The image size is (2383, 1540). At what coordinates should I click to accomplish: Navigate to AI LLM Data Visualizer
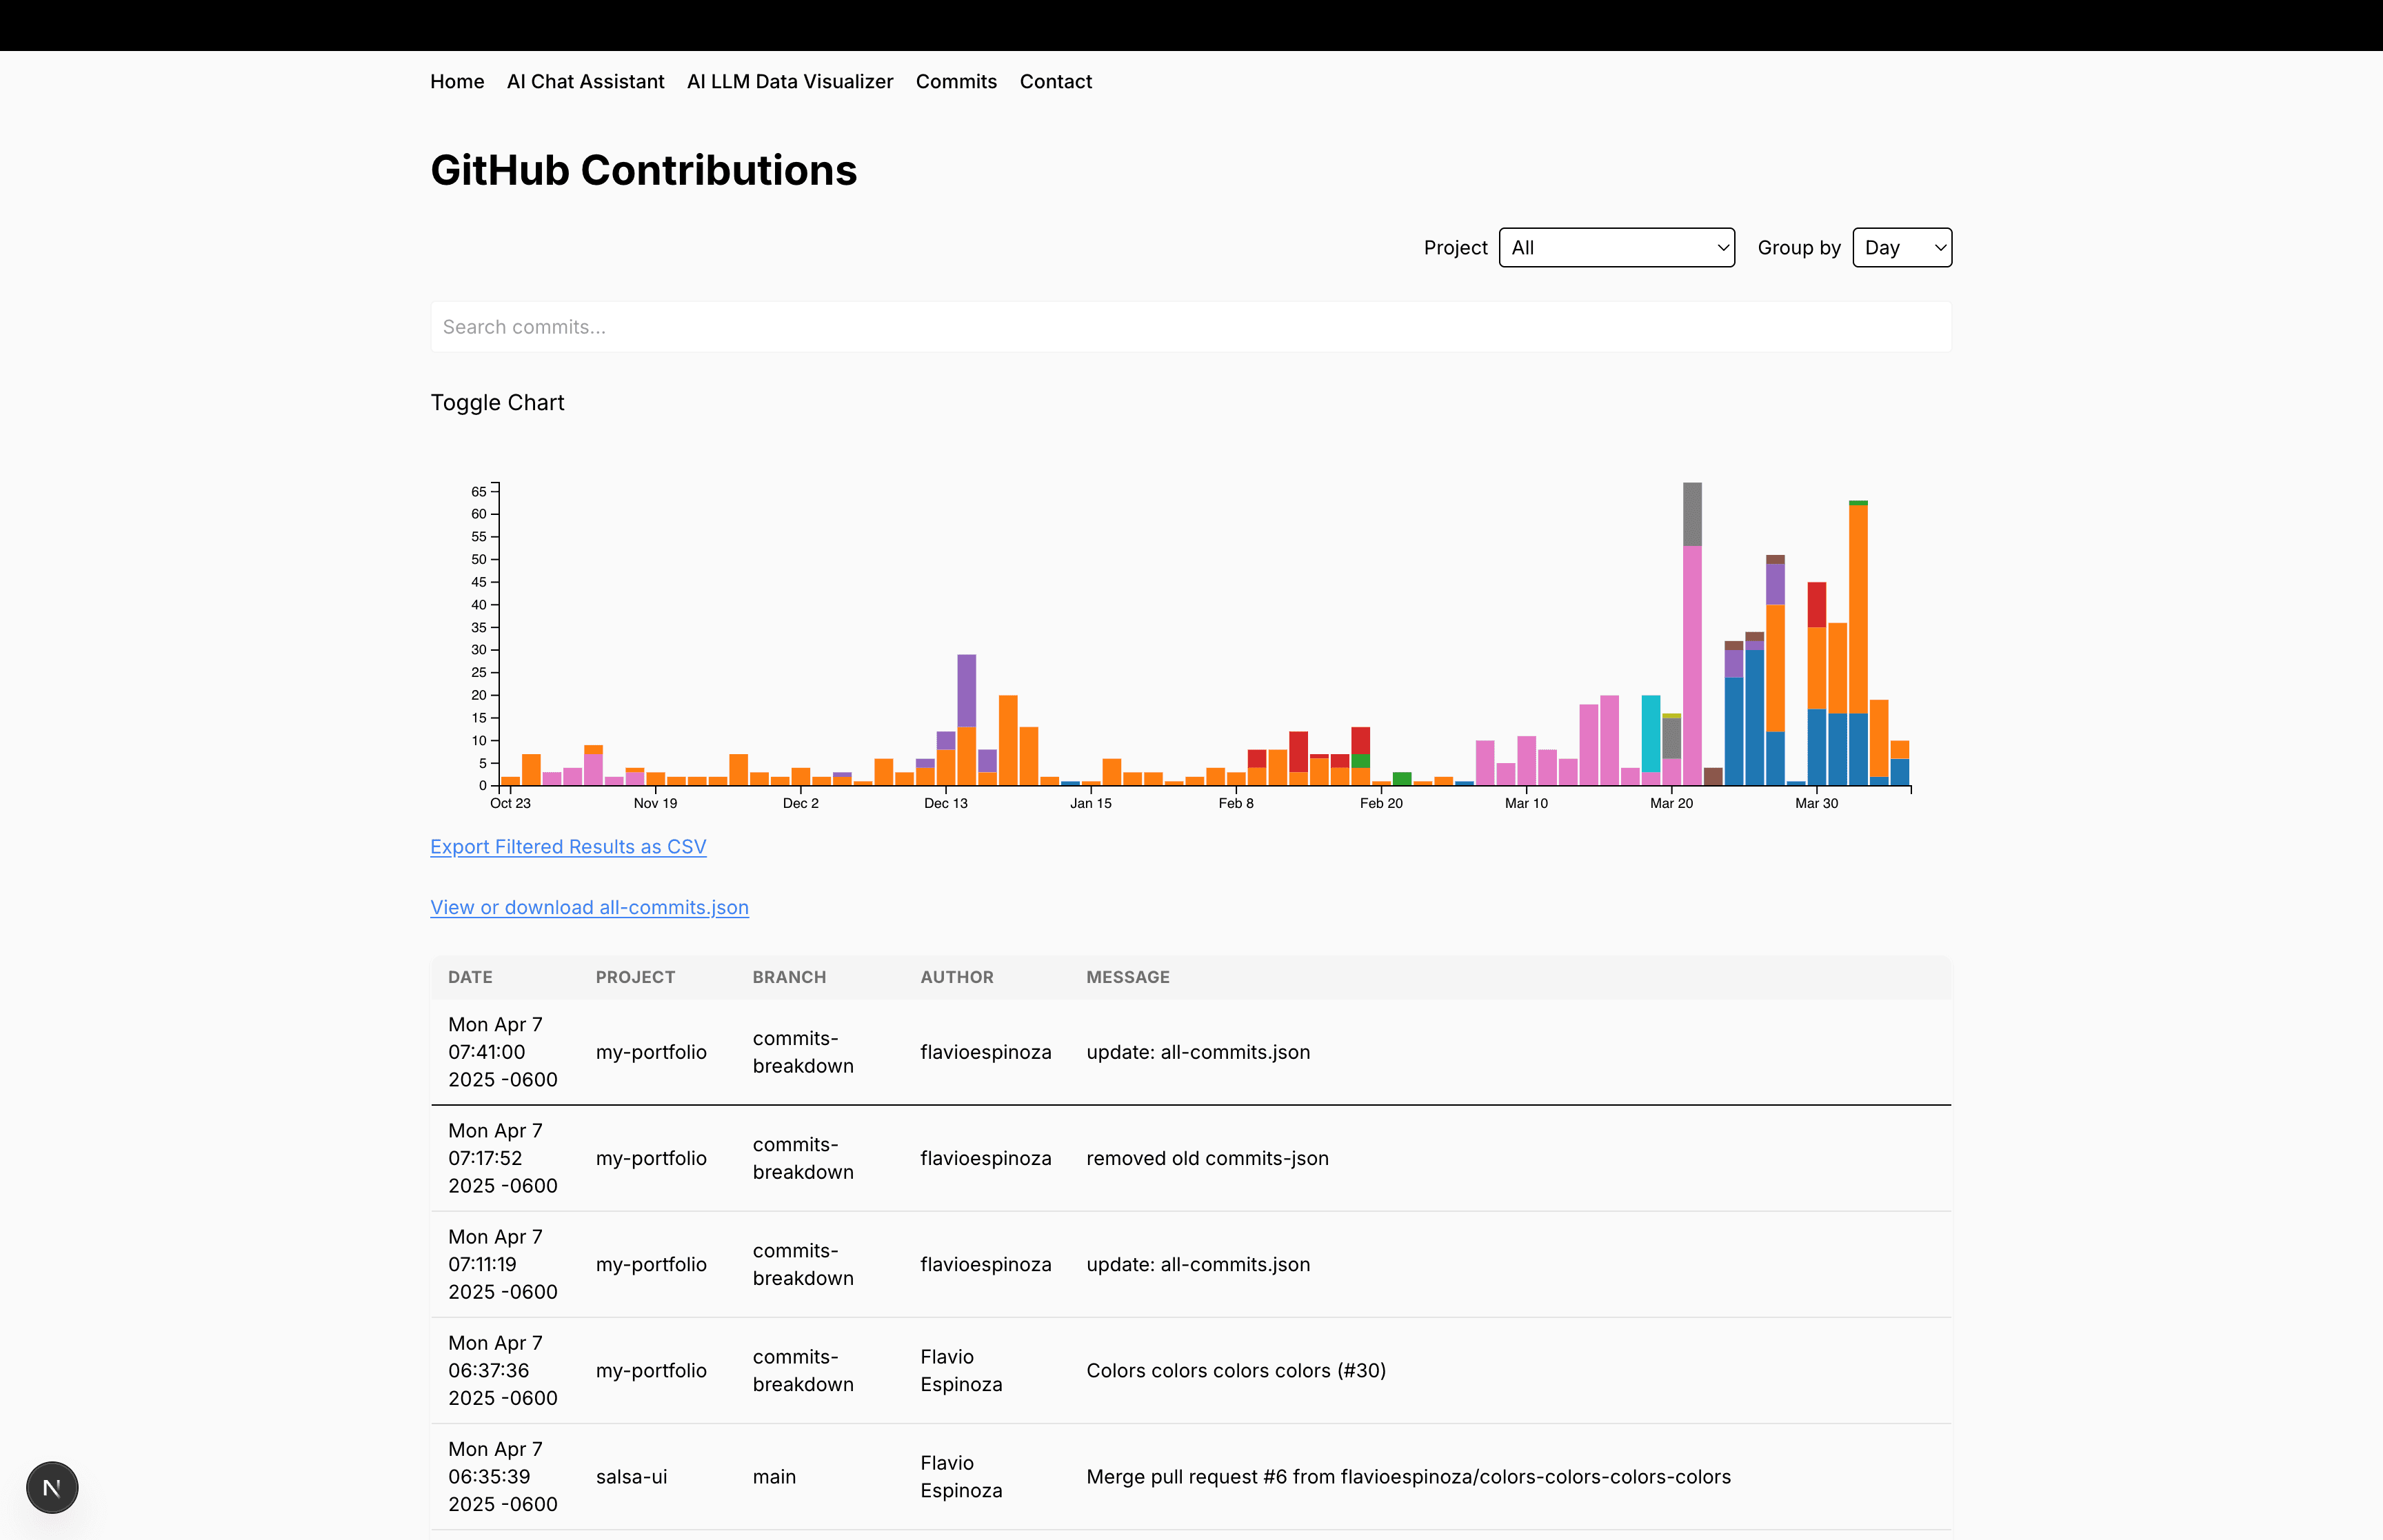click(x=790, y=82)
